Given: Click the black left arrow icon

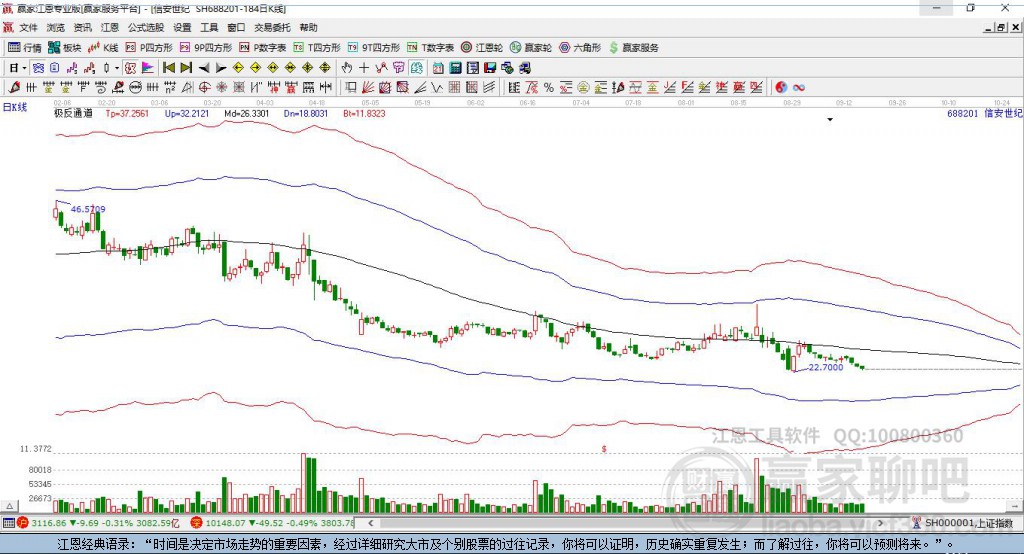Looking at the screenshot, I should 204,68.
